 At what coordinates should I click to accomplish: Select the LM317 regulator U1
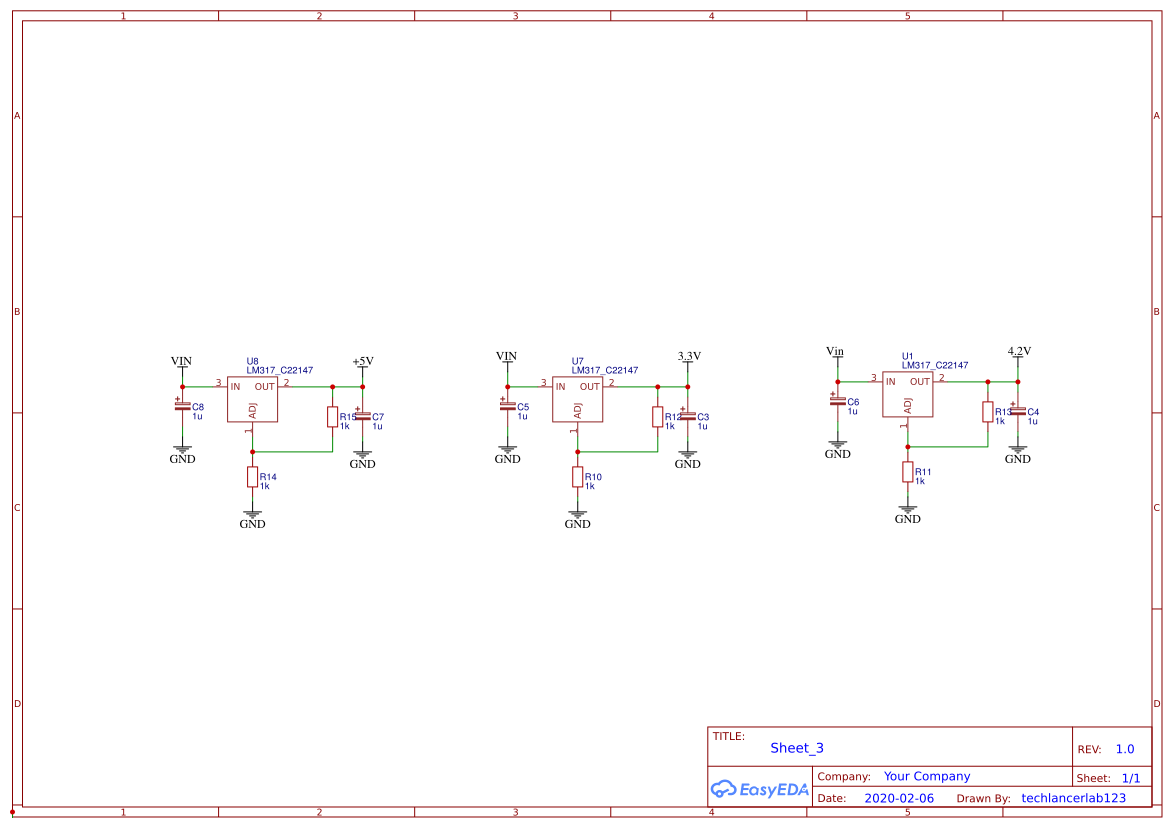908,393
